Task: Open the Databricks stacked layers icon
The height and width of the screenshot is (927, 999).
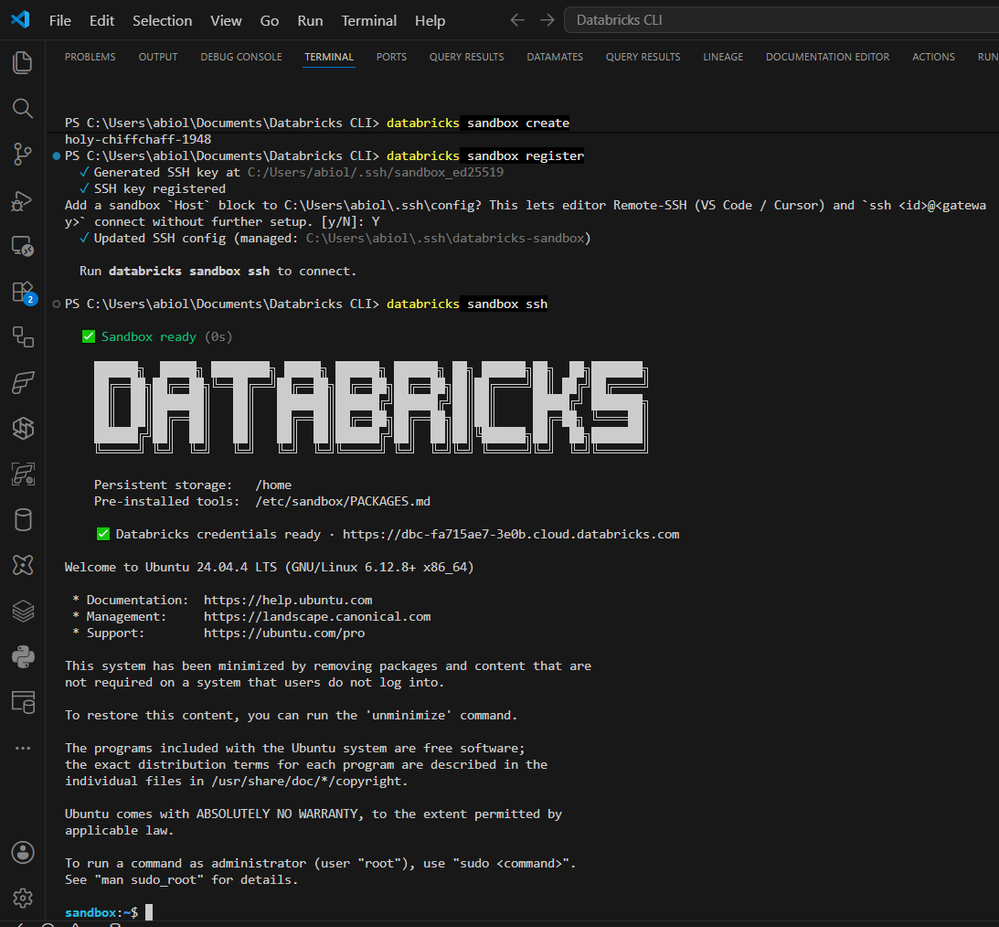Action: [x=22, y=611]
